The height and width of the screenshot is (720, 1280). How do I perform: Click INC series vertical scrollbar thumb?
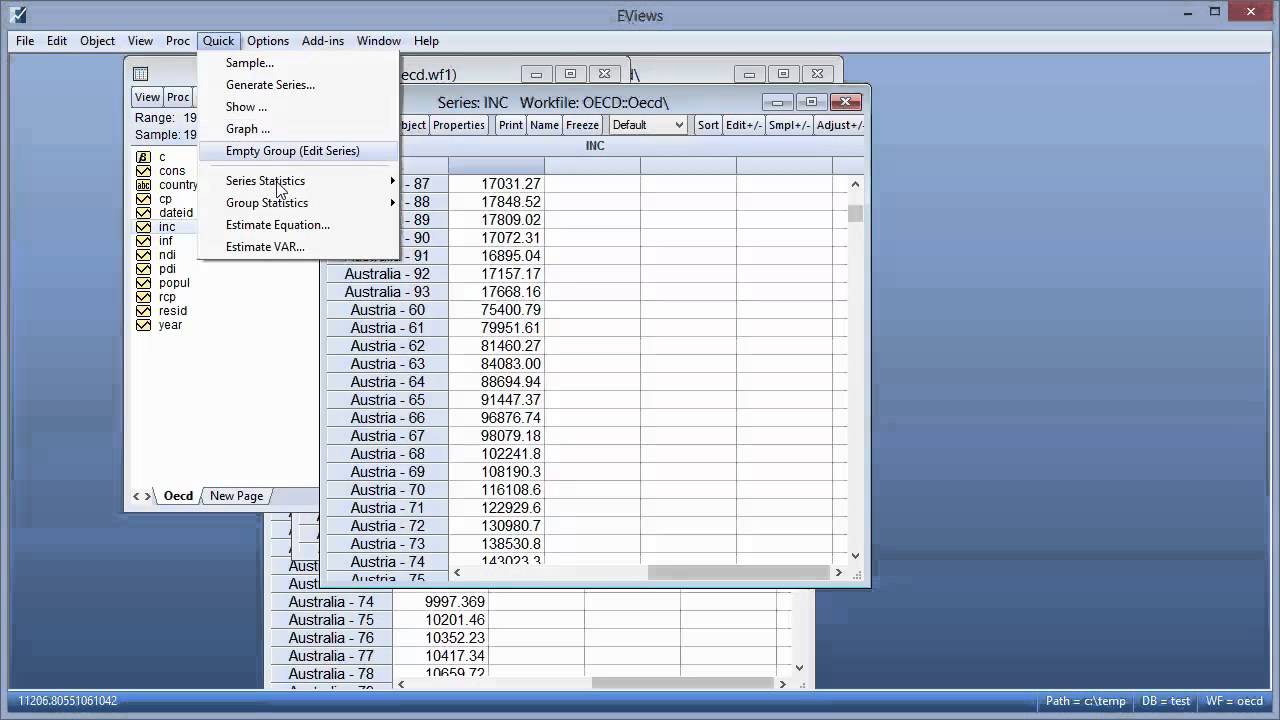click(855, 213)
